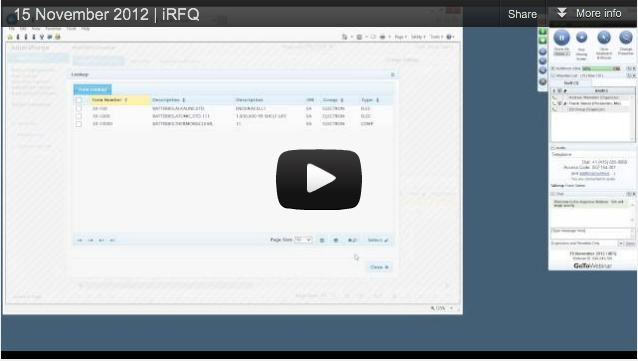Collapse the Chat pane

[553, 194]
